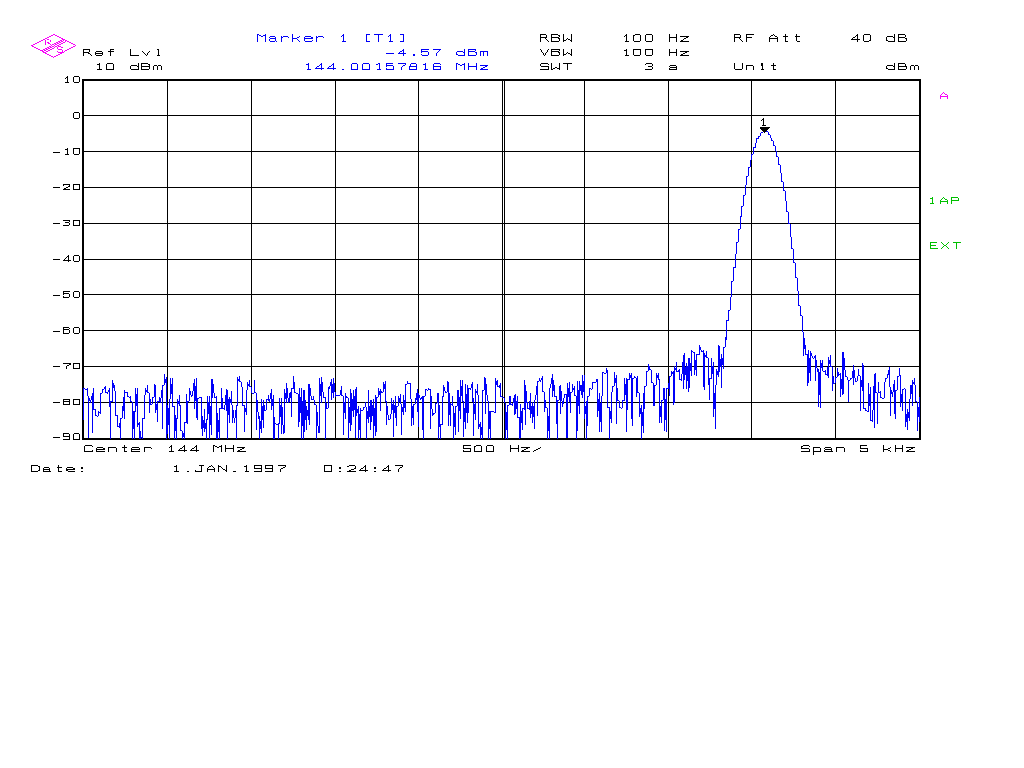Click the Rohde & Schwarz logo icon
This screenshot has width=1024, height=768.
[x=54, y=46]
